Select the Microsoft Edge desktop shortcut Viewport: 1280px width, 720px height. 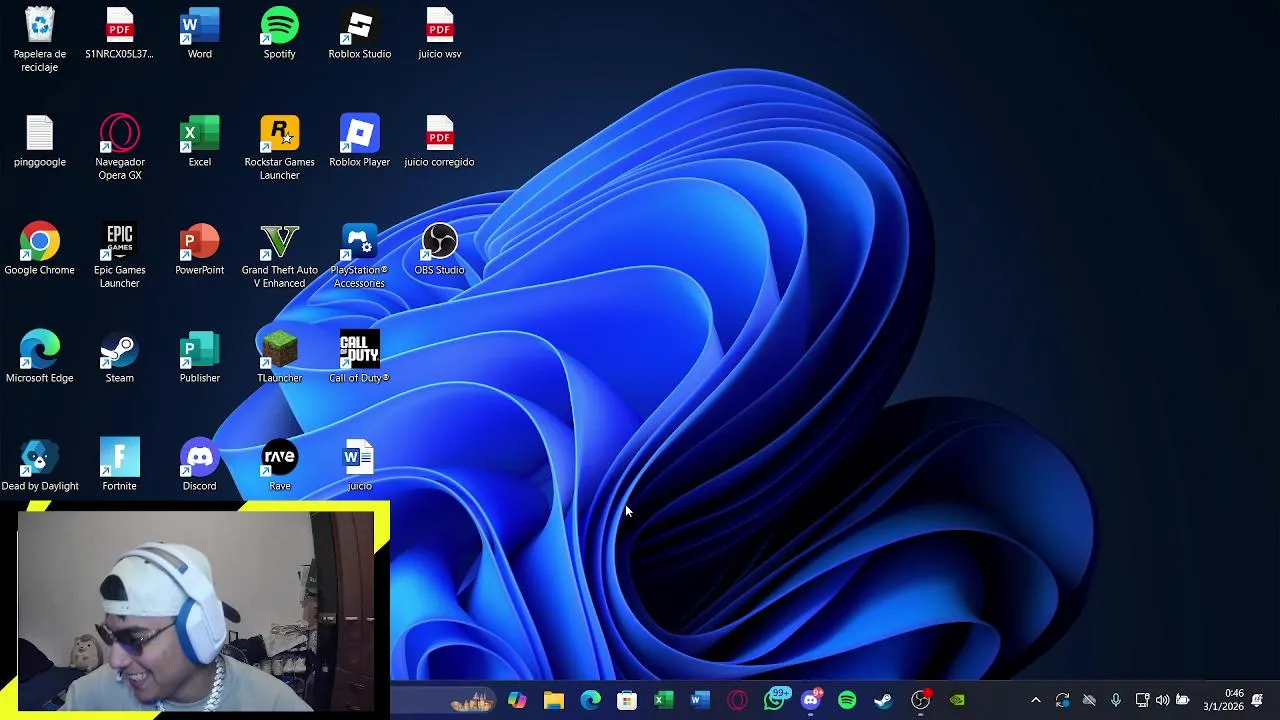click(x=40, y=356)
